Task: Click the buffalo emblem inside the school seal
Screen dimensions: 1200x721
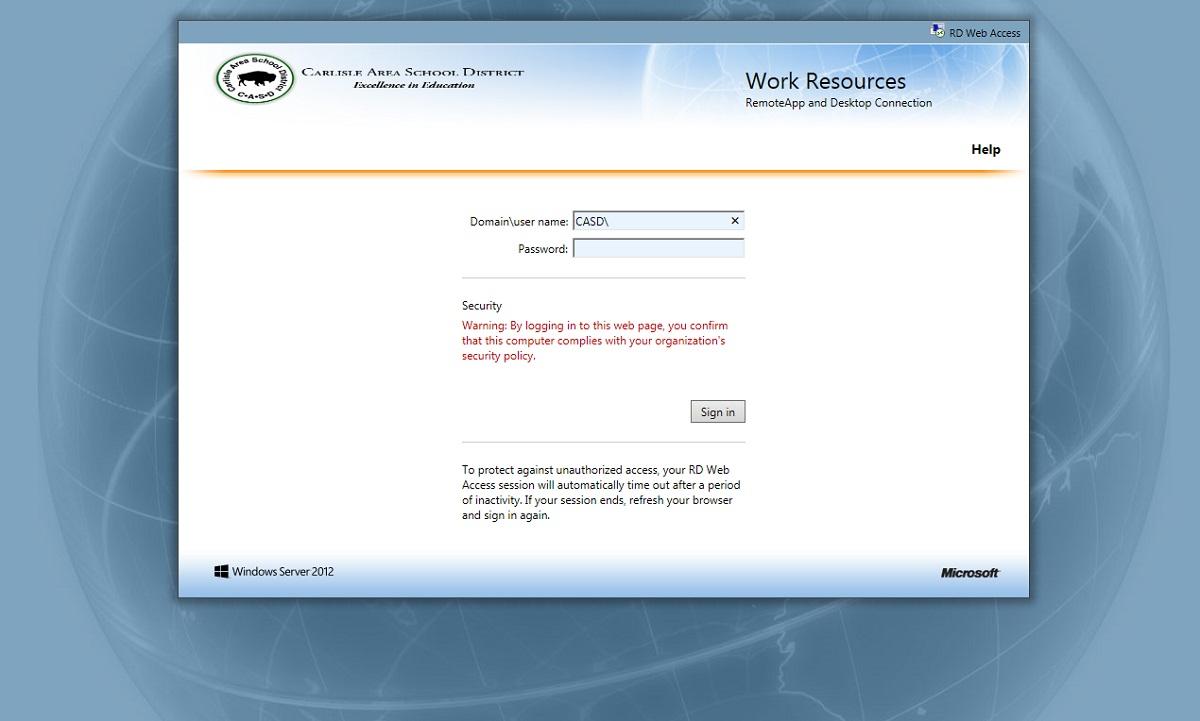Action: (x=254, y=77)
